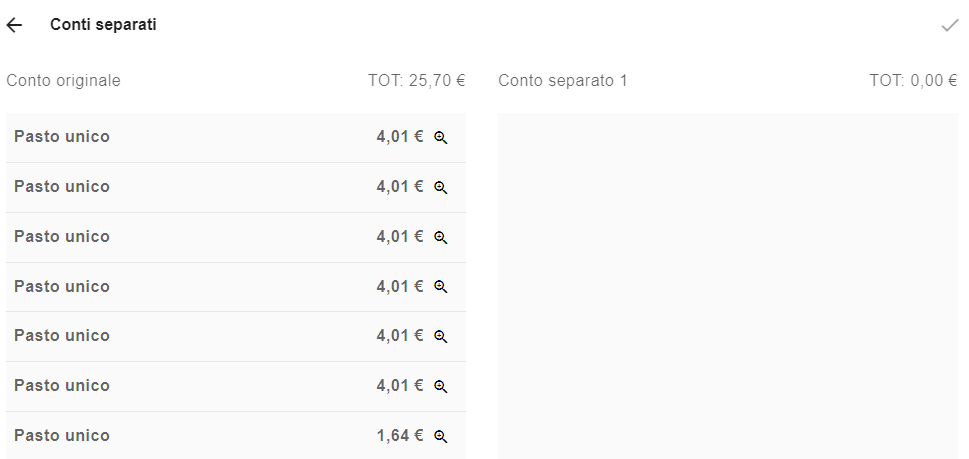Open magnifier icon of first Pasto unico row
The height and width of the screenshot is (459, 969).
tap(440, 138)
